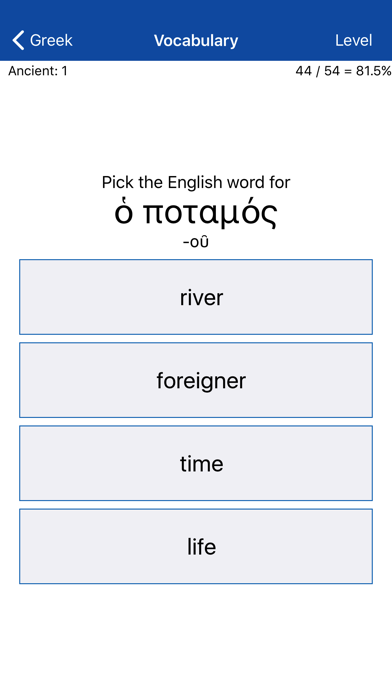Go back to the Greek screen

tap(42, 40)
